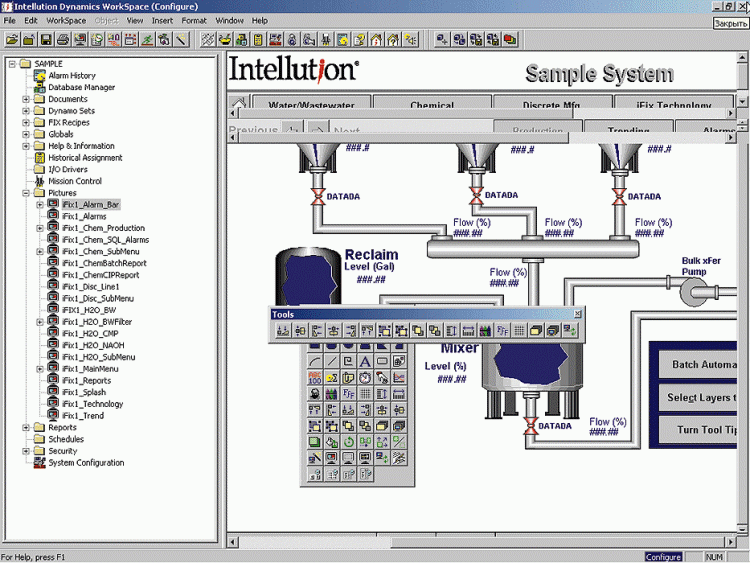Expand the Dynamo Sets folder
The height and width of the screenshot is (563, 750).
coord(26,110)
